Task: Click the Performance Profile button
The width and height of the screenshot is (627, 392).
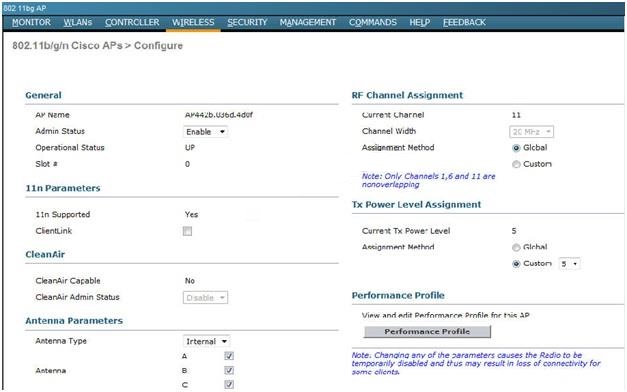Action: (x=427, y=332)
